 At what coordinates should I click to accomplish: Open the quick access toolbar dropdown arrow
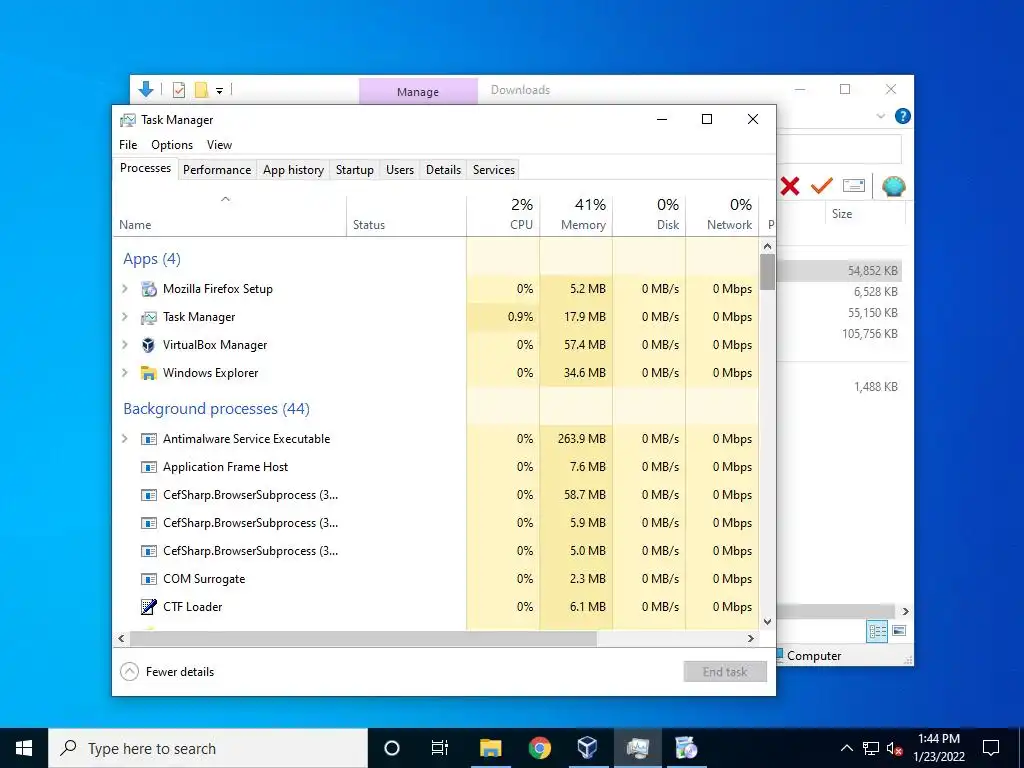[219, 91]
